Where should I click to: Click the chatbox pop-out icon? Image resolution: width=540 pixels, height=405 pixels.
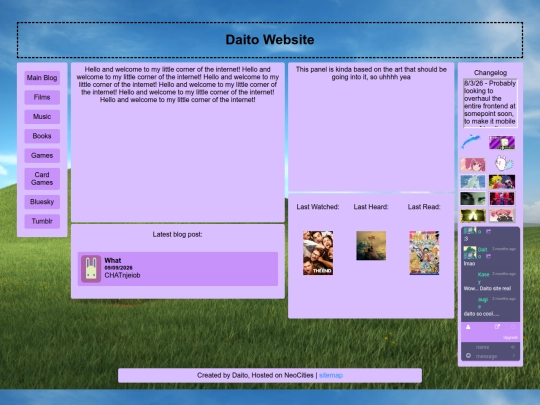coord(497,327)
